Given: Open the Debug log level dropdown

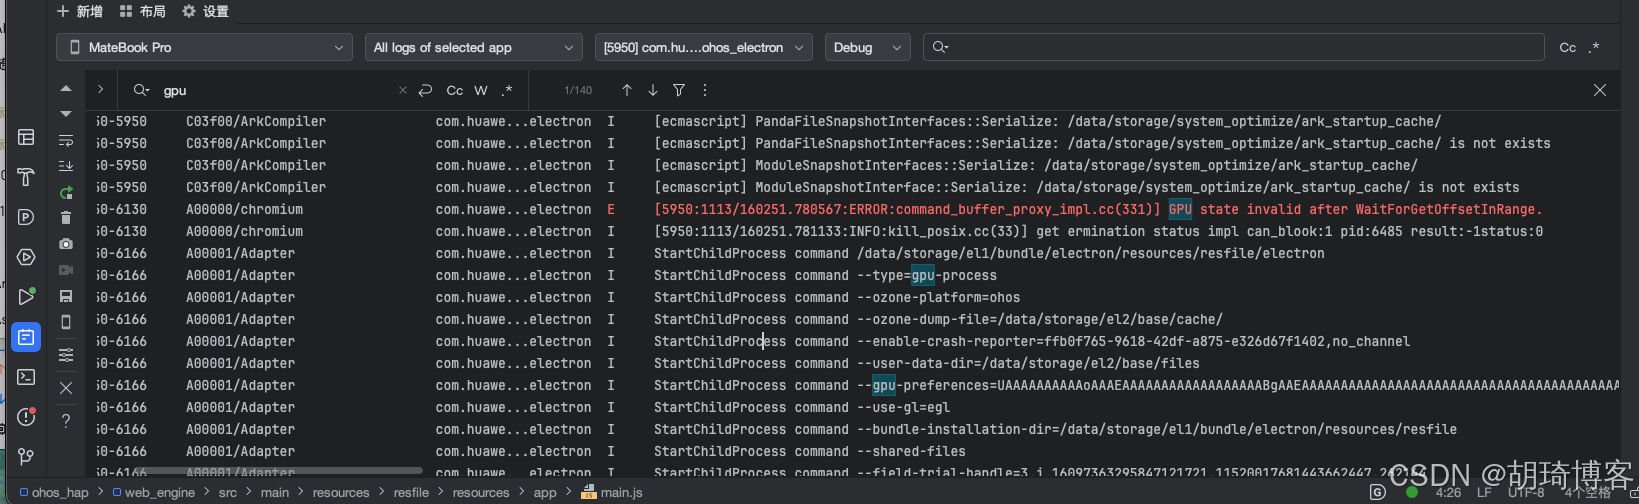Looking at the screenshot, I should click(867, 47).
